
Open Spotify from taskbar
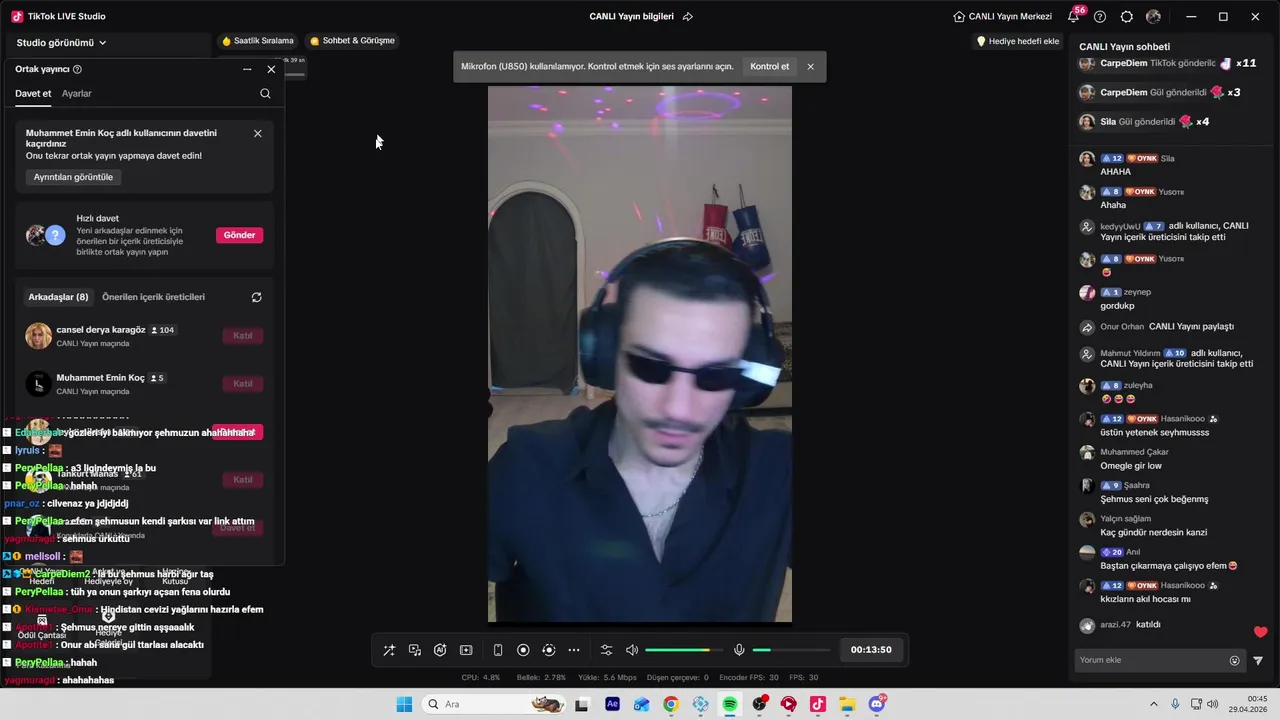pos(730,704)
